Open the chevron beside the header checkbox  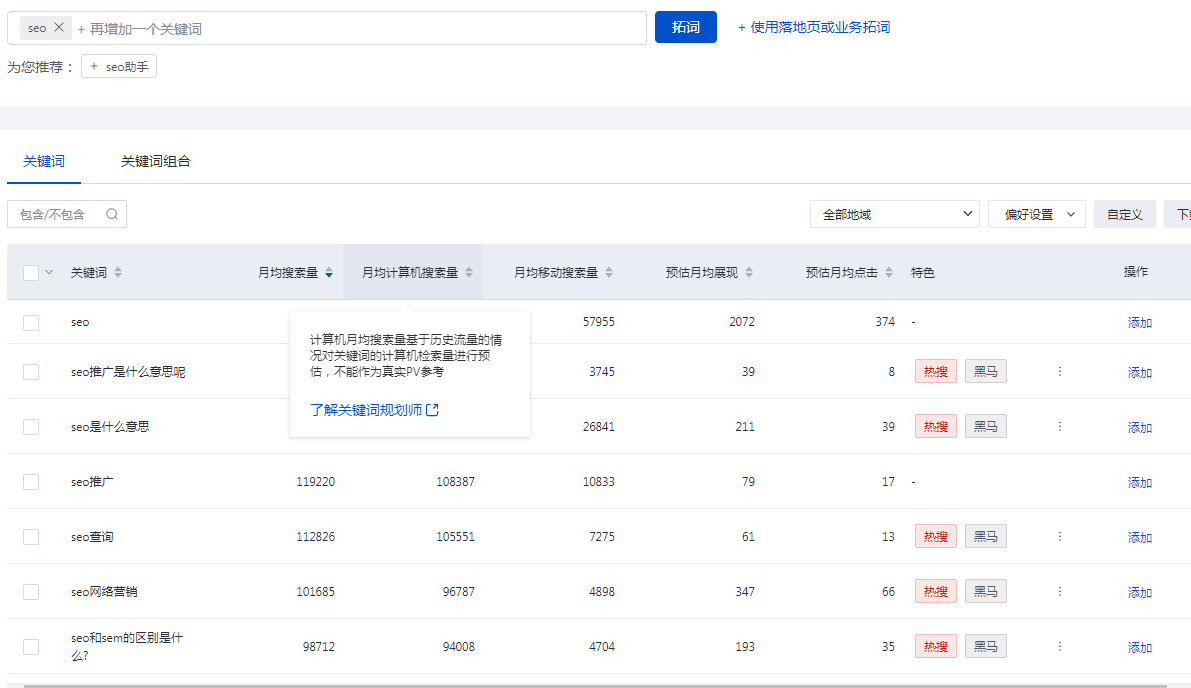47,271
